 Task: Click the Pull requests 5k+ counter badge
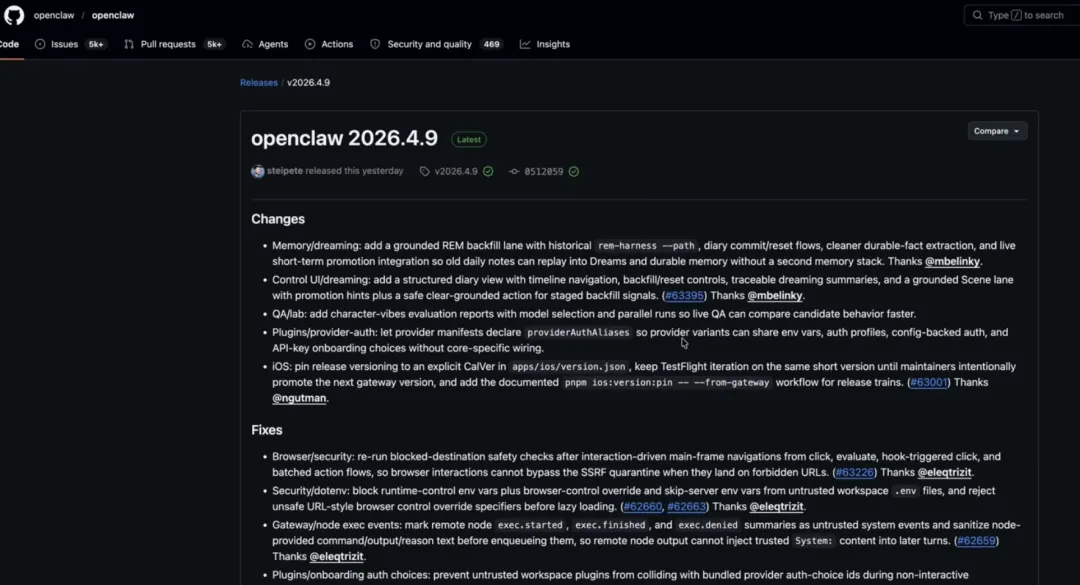[x=214, y=44]
